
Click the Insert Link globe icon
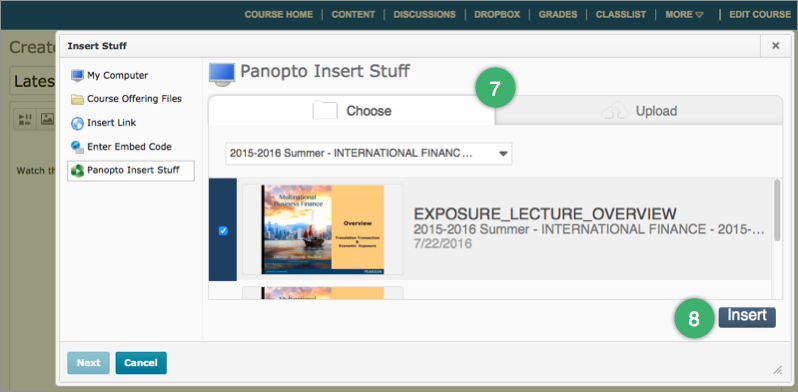coord(77,123)
